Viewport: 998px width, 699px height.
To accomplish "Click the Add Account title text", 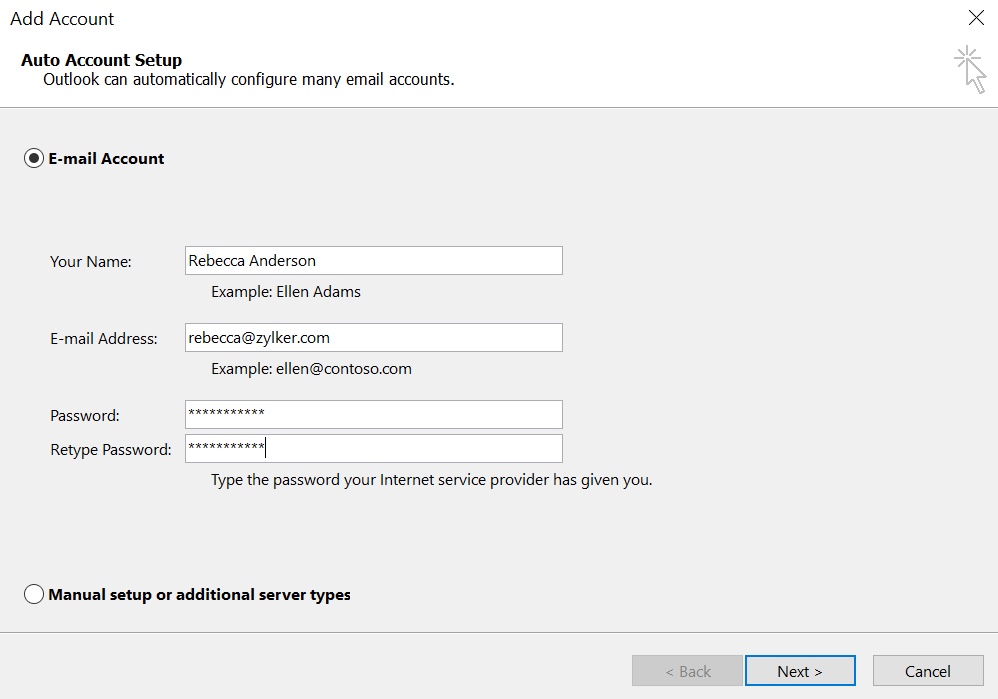I will point(62,18).
